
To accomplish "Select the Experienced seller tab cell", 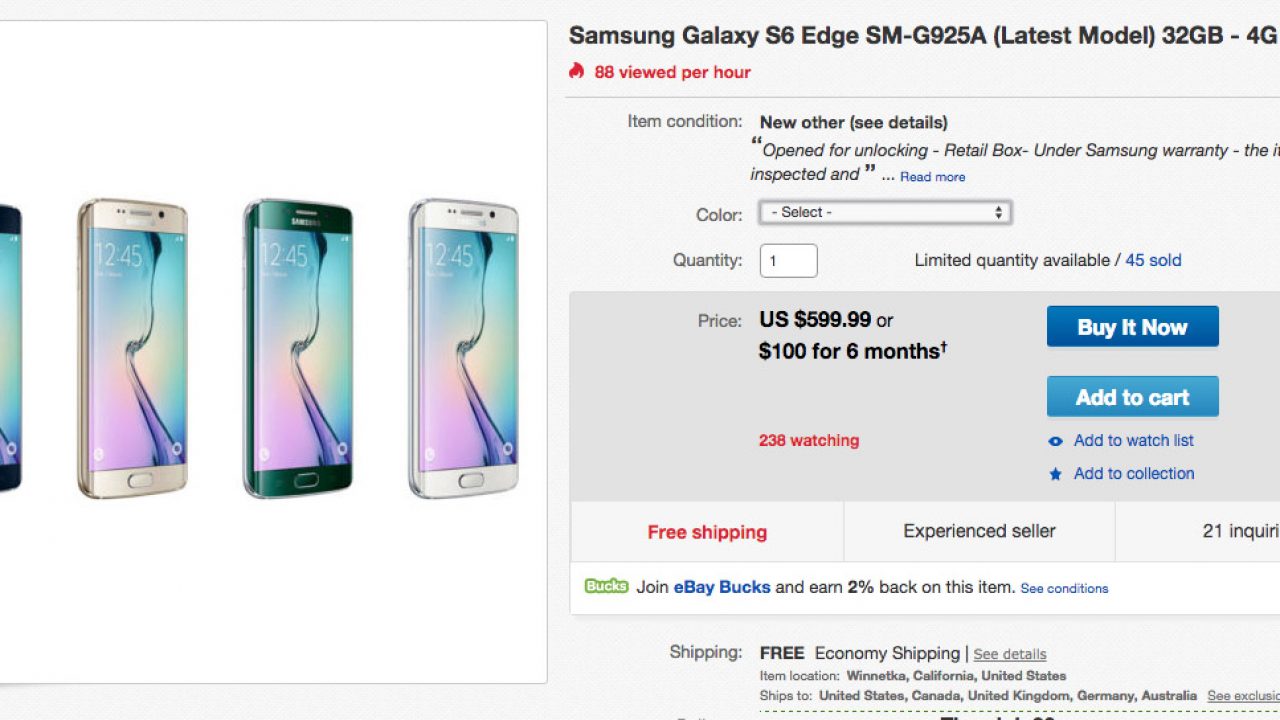I will 979,532.
